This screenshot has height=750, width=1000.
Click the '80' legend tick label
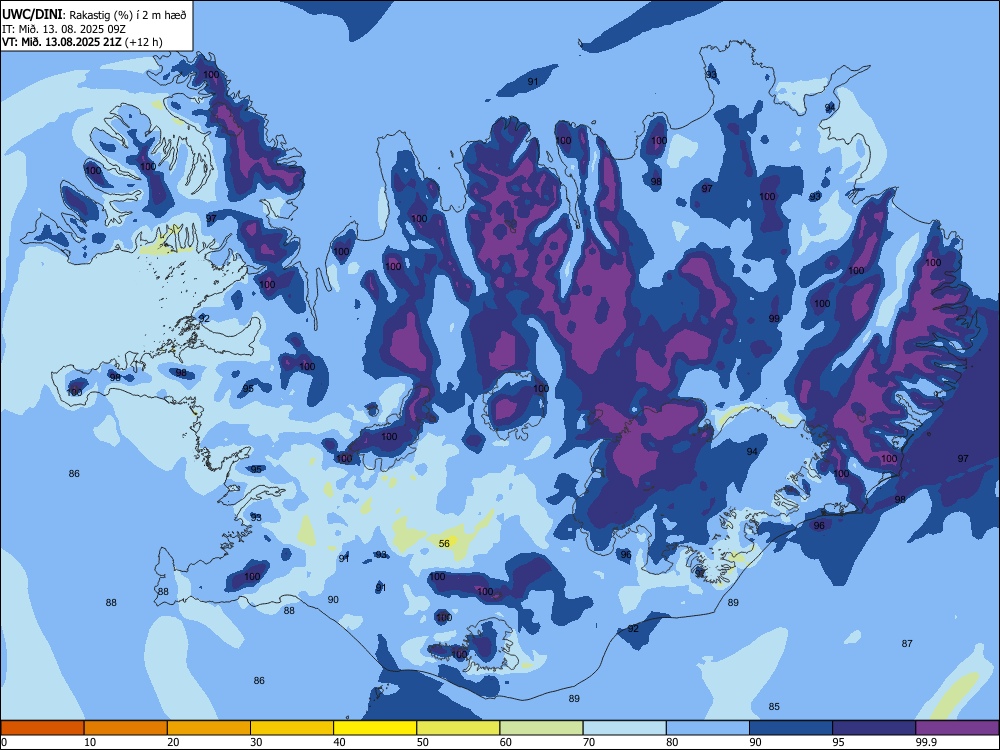(x=672, y=742)
